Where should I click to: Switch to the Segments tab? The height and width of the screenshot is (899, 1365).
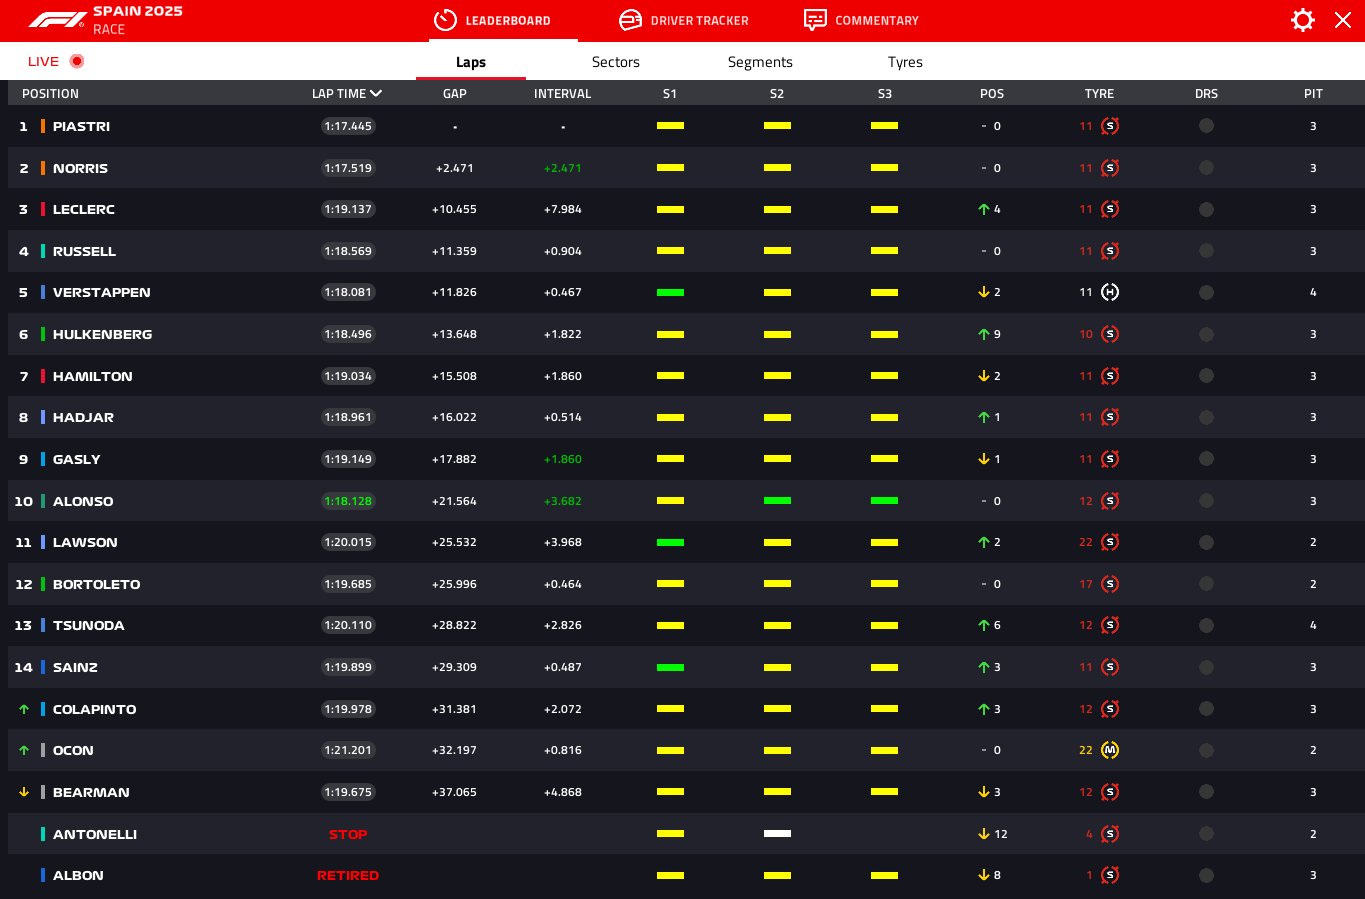pos(760,62)
